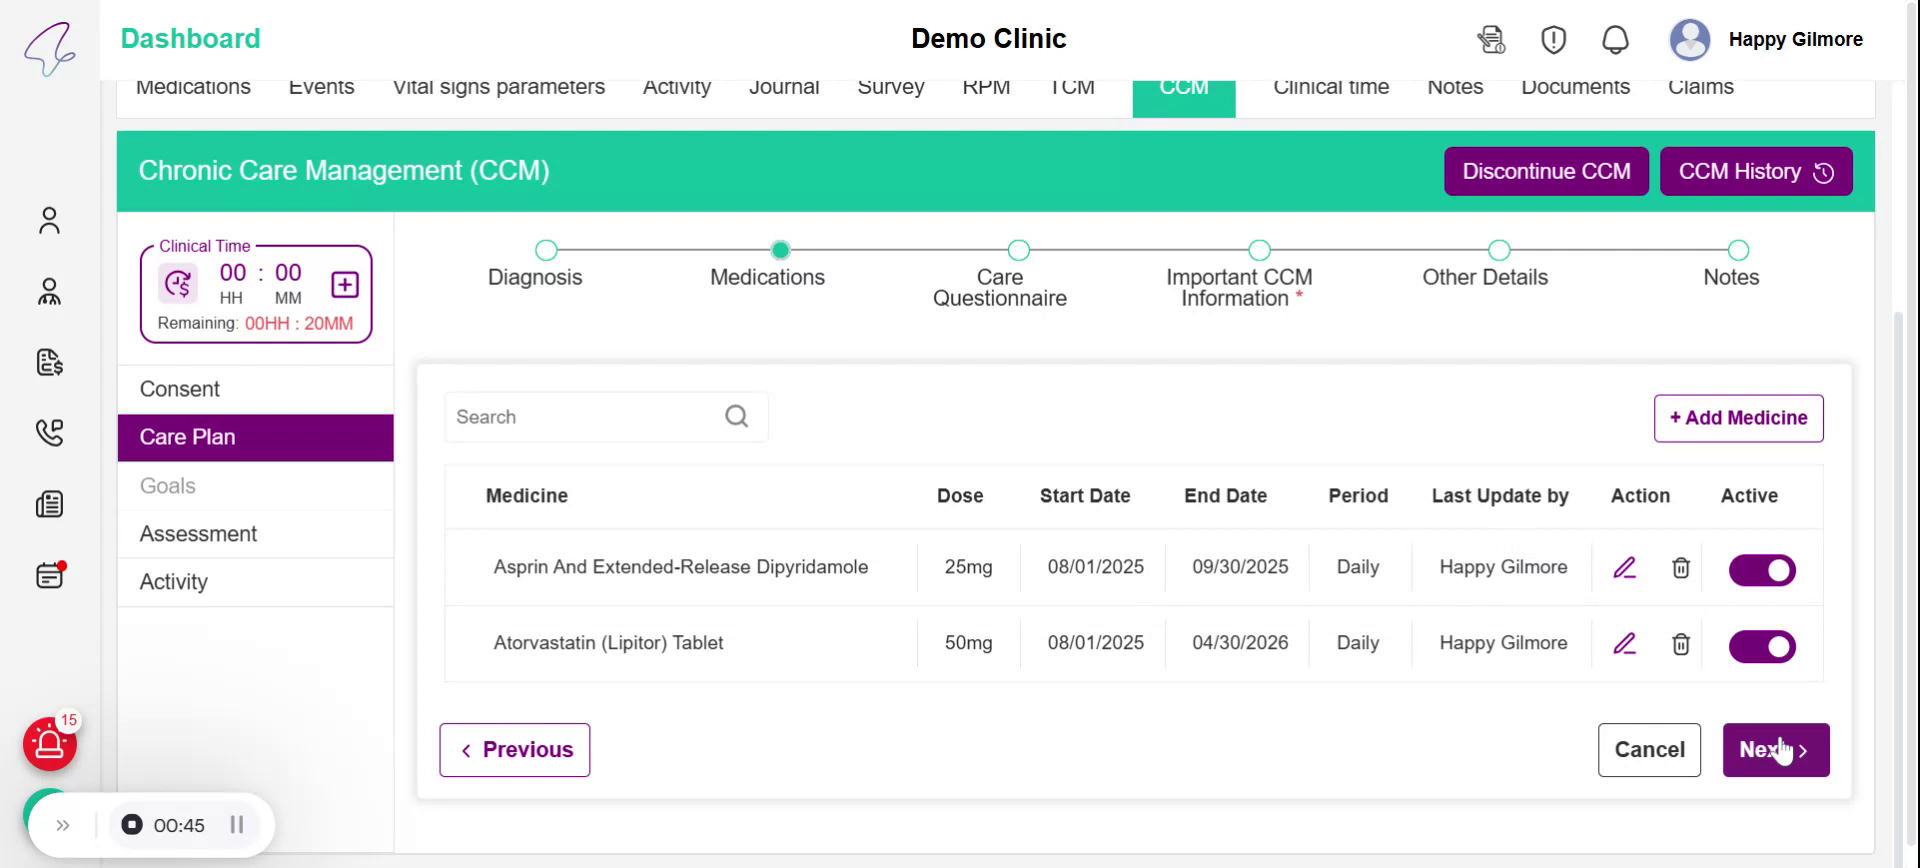Go back with the Previous button

click(x=514, y=750)
